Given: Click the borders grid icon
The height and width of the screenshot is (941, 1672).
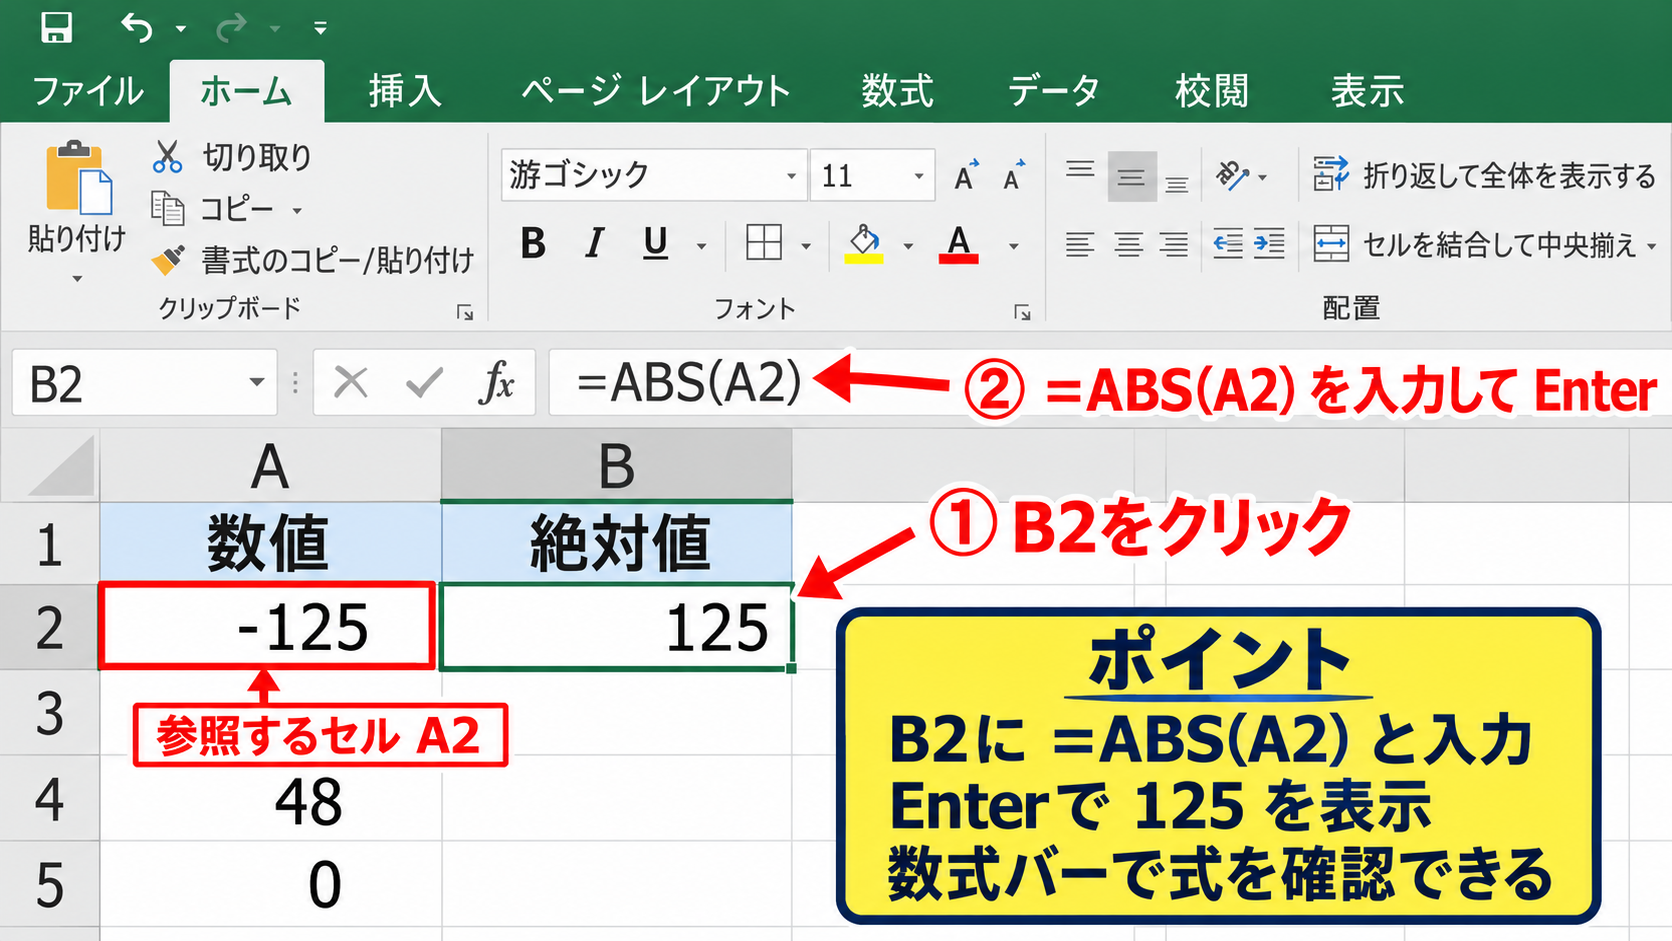Looking at the screenshot, I should click(x=764, y=242).
